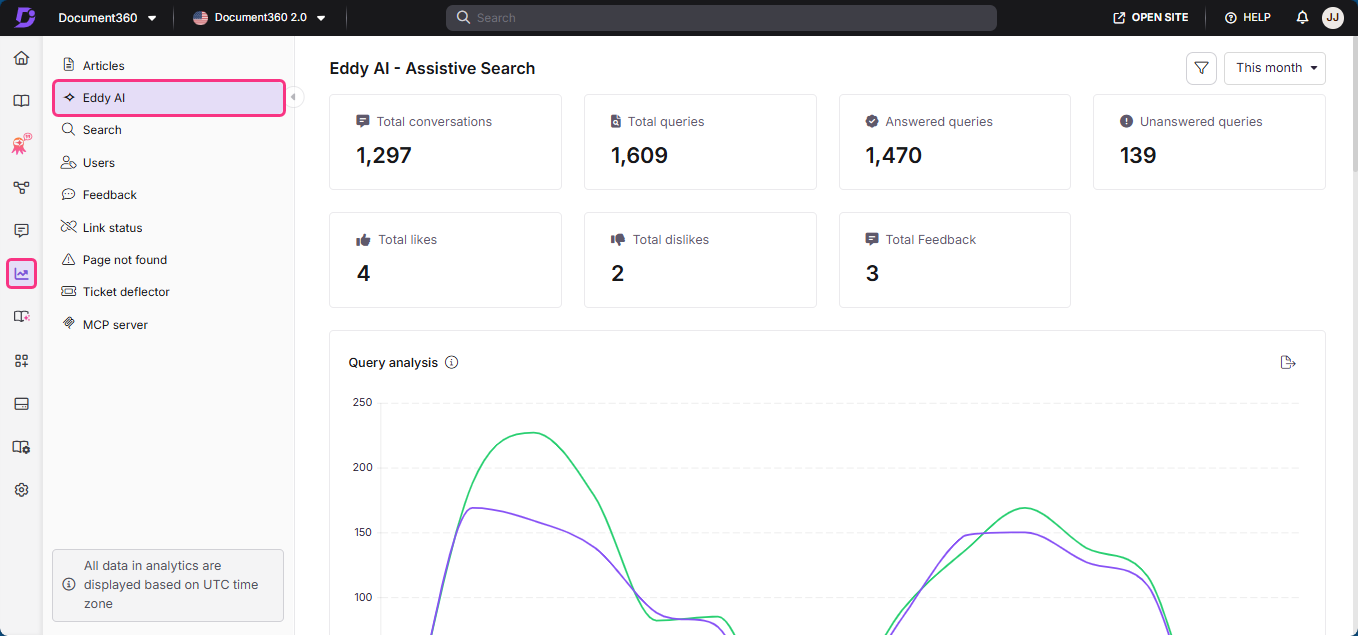
Task: Open the Documentation book icon in left rail
Action: pos(21,101)
